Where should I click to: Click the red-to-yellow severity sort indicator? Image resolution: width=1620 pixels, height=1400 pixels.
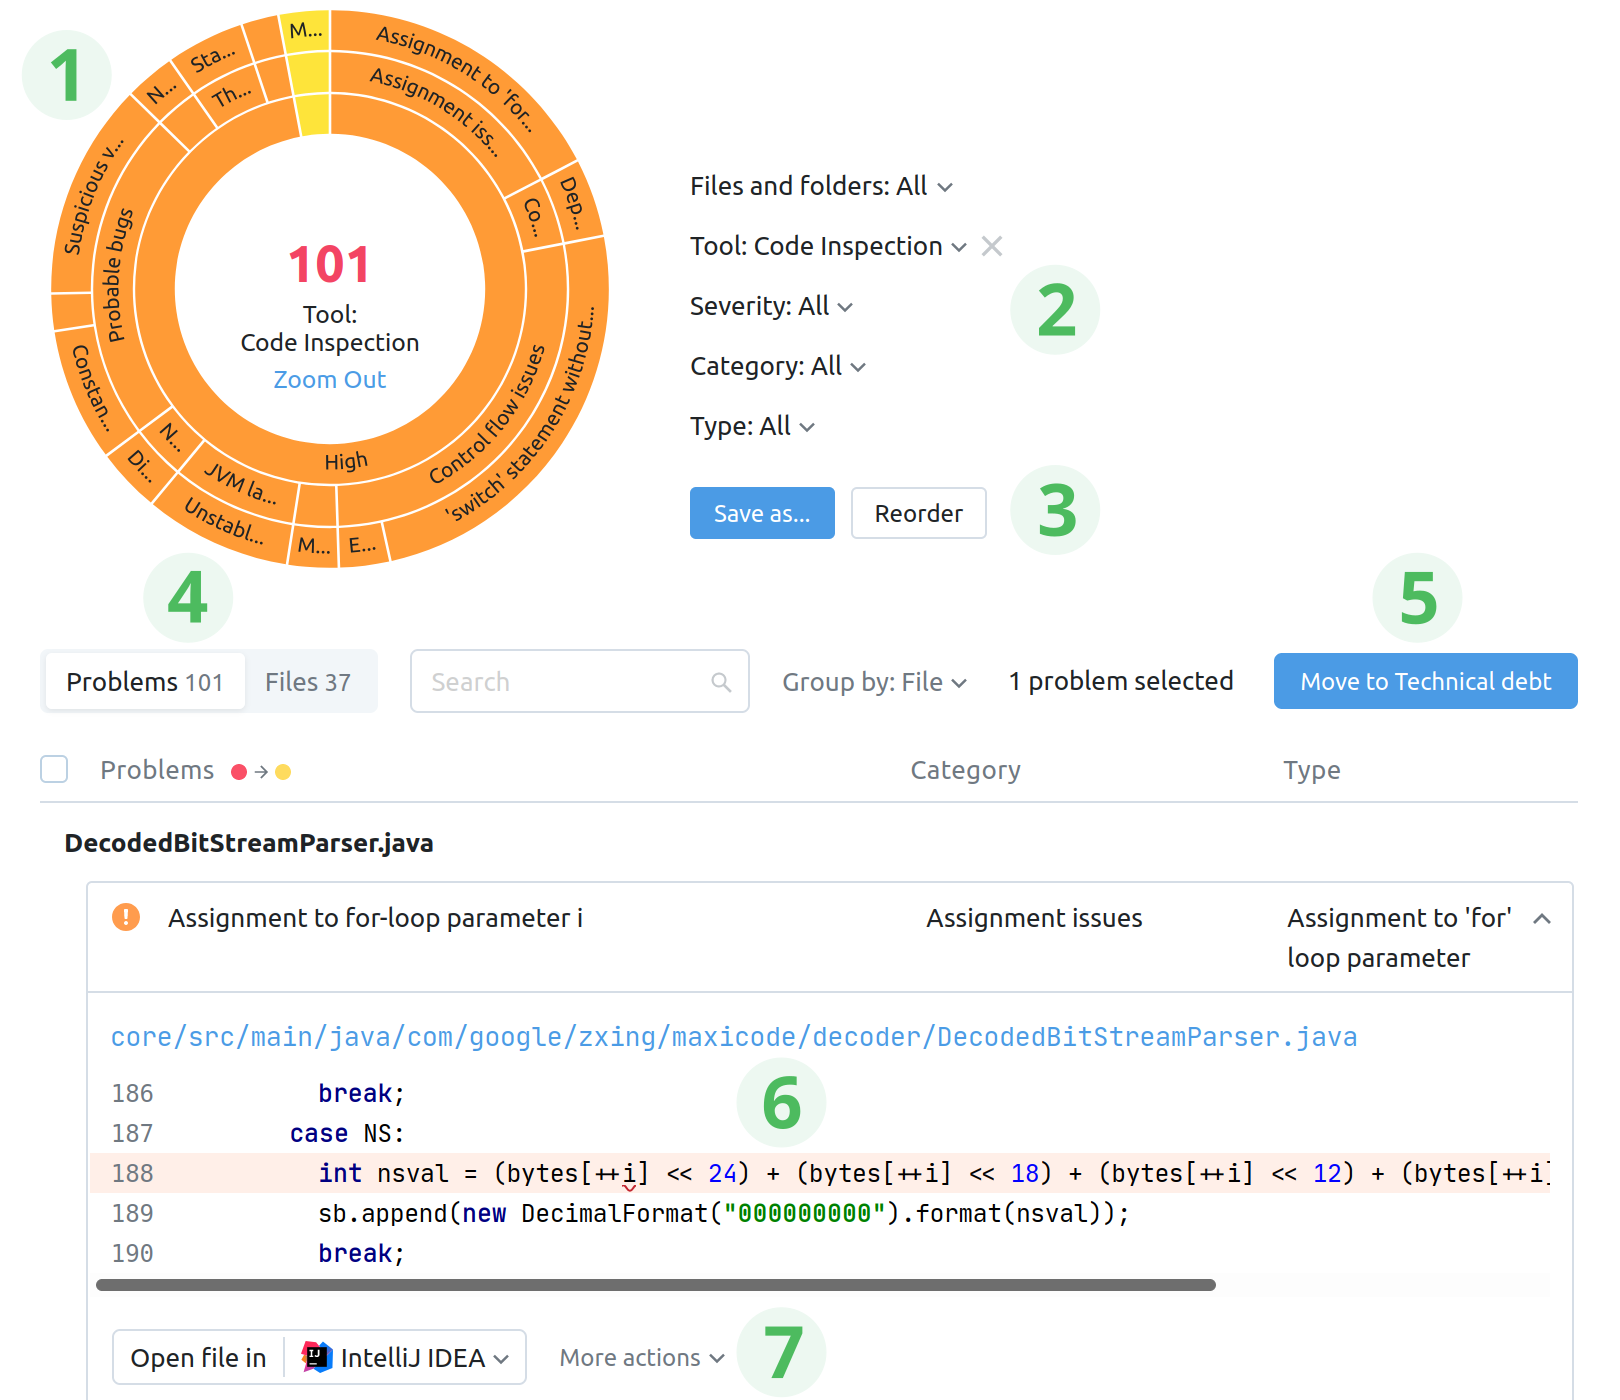pos(261,771)
